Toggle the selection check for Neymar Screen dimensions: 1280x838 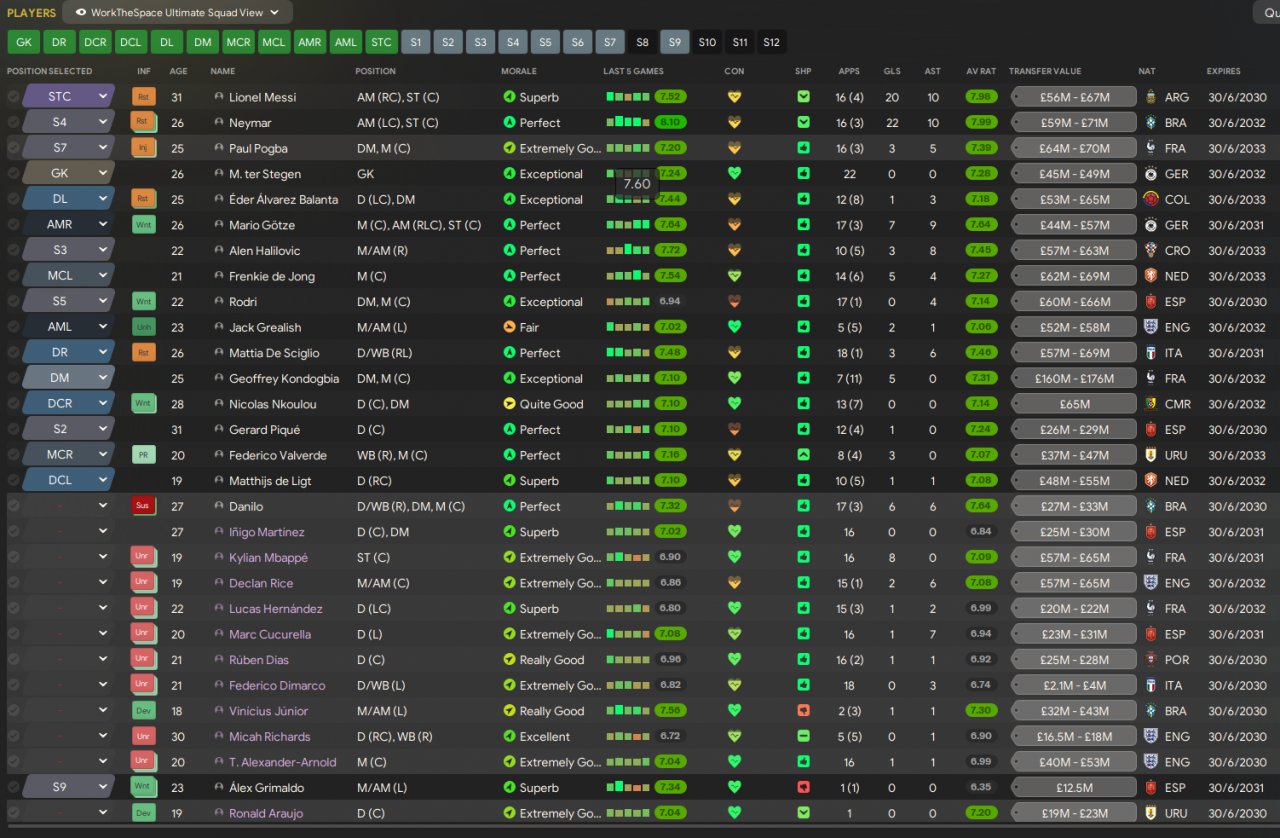point(13,123)
